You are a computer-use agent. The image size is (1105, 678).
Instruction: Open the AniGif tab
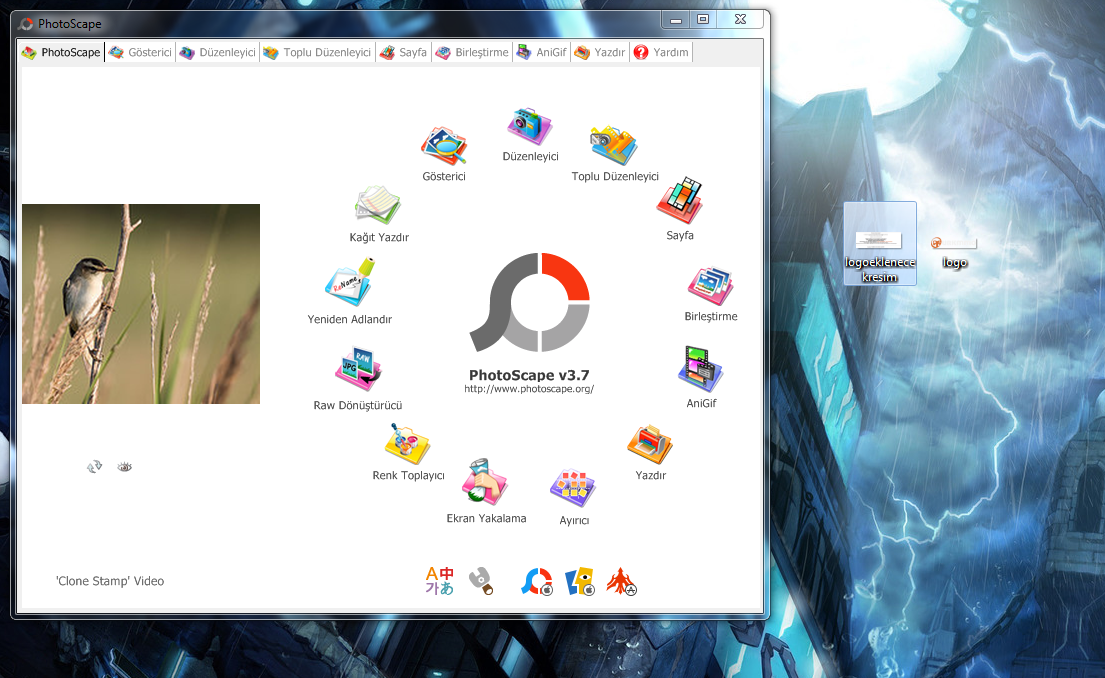click(541, 52)
